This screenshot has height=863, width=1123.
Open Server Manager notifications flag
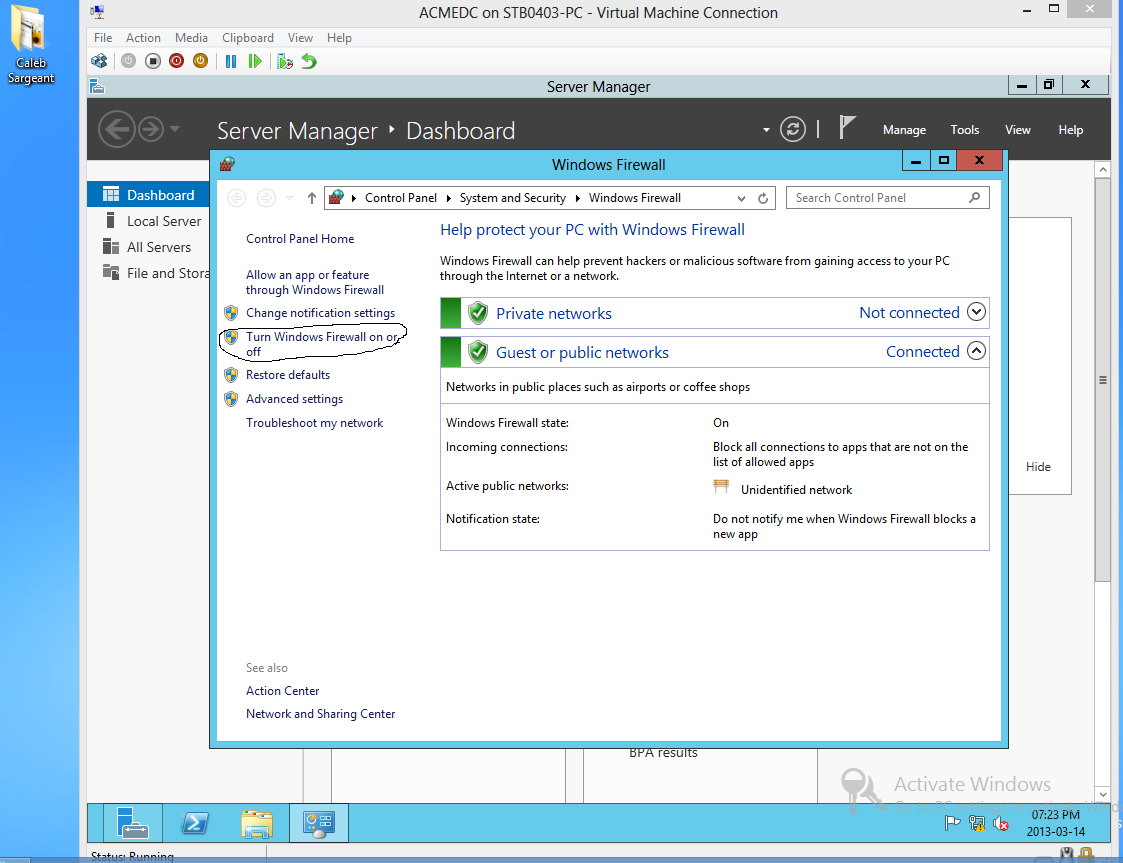coord(847,127)
